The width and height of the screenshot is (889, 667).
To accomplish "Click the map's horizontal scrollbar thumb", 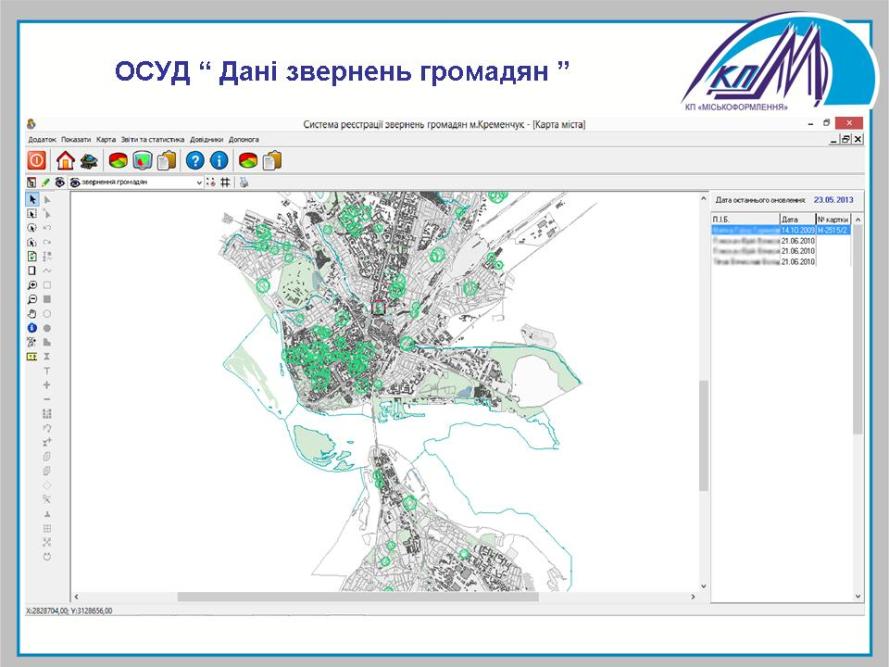I will (x=357, y=597).
